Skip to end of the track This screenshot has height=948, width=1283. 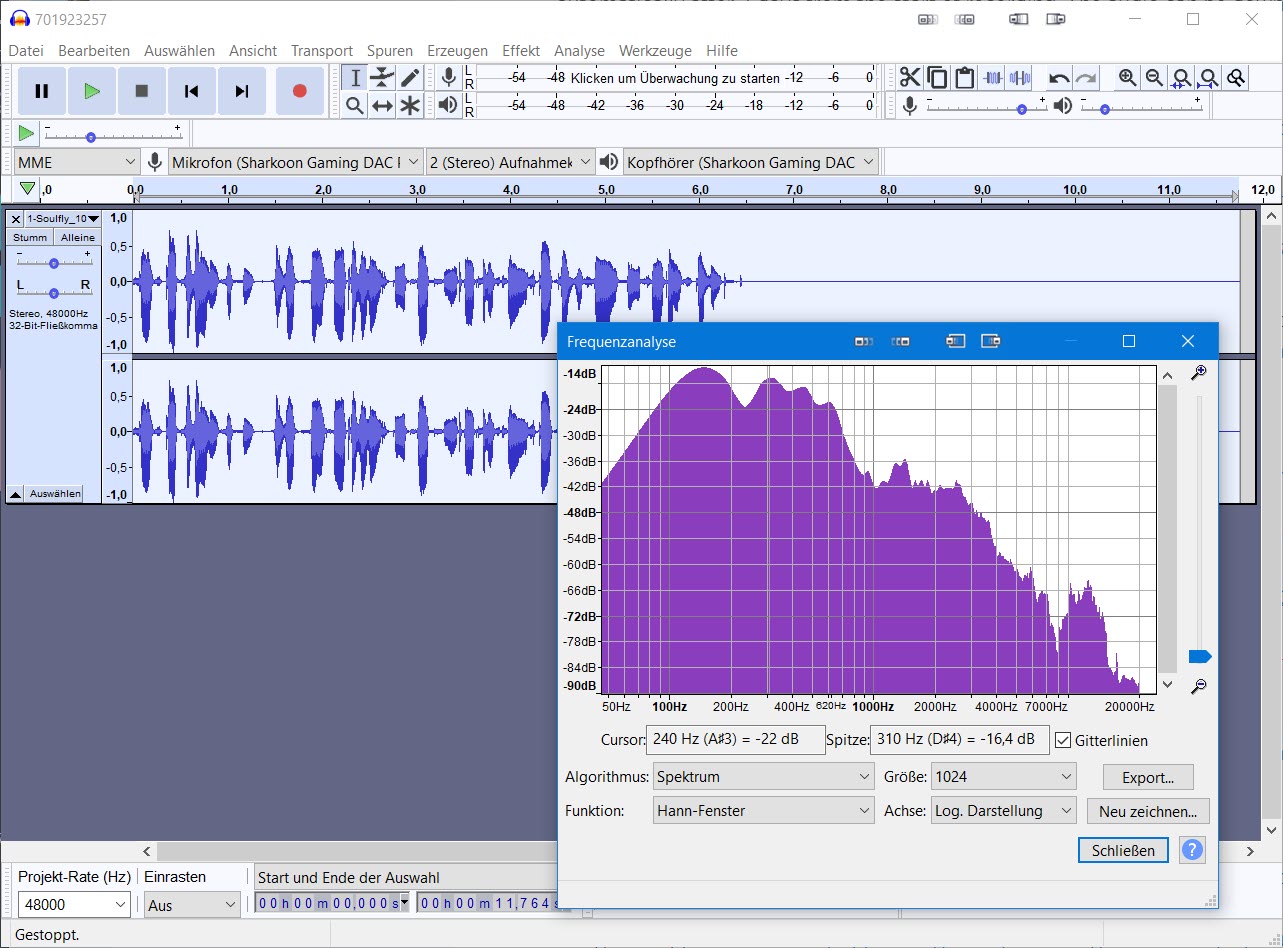(242, 91)
